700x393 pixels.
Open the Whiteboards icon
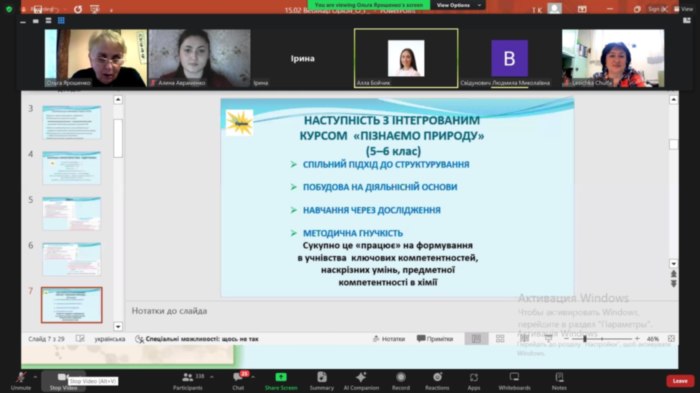[514, 377]
